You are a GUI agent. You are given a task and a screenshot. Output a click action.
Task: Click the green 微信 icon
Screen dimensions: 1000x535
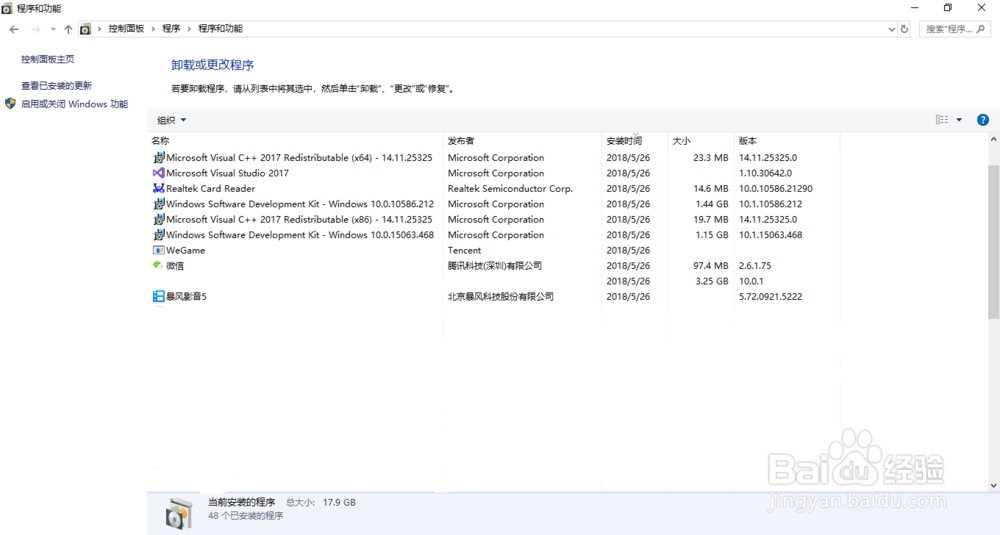click(x=158, y=265)
